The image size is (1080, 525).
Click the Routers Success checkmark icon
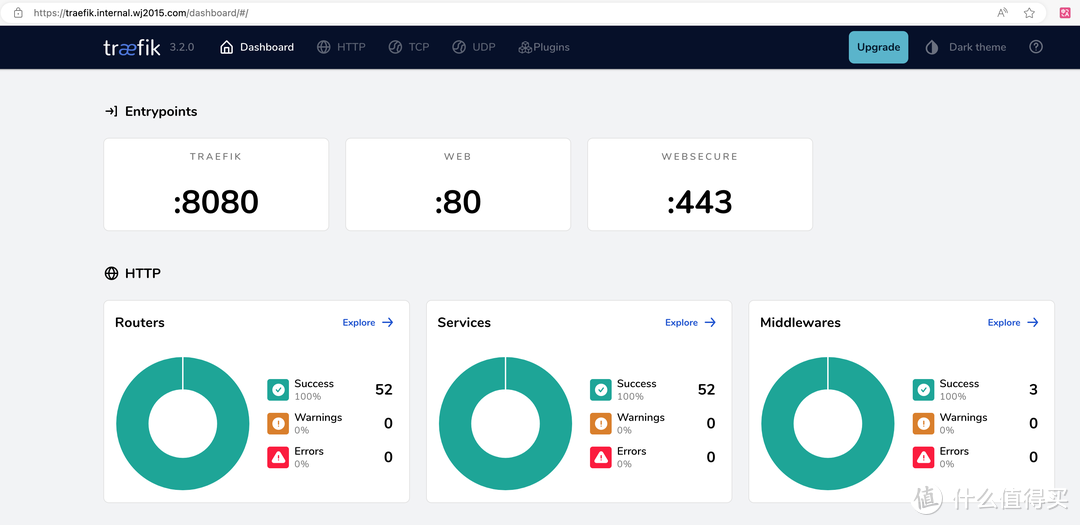(x=278, y=390)
